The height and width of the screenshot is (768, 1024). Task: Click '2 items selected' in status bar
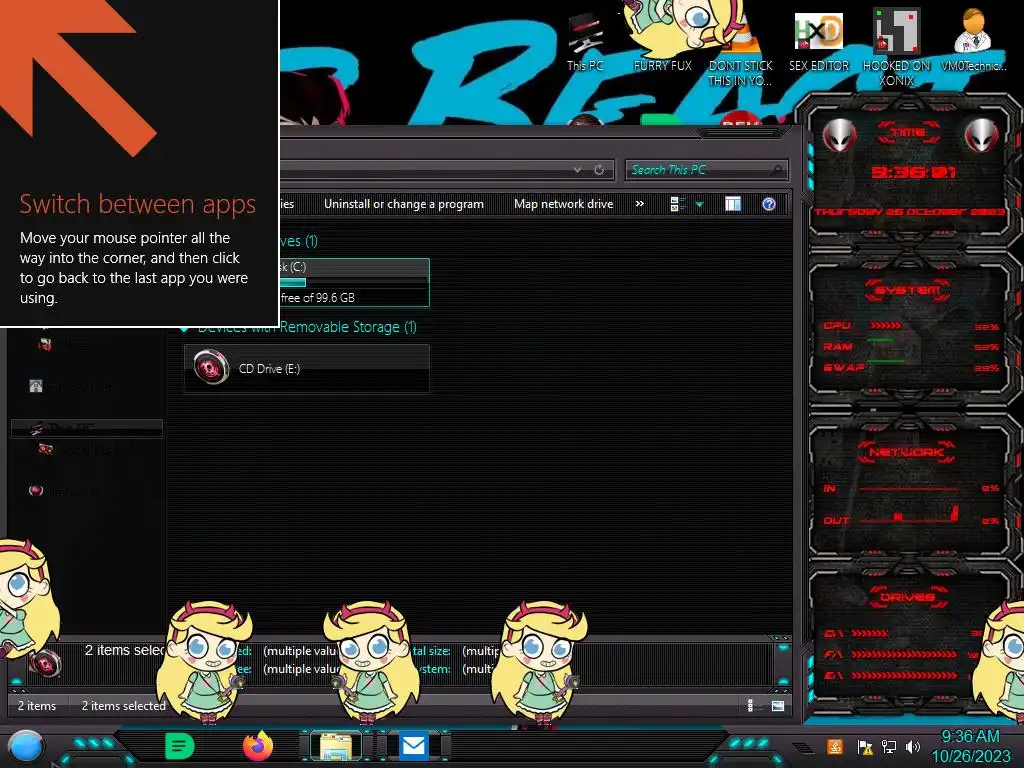[x=123, y=706]
